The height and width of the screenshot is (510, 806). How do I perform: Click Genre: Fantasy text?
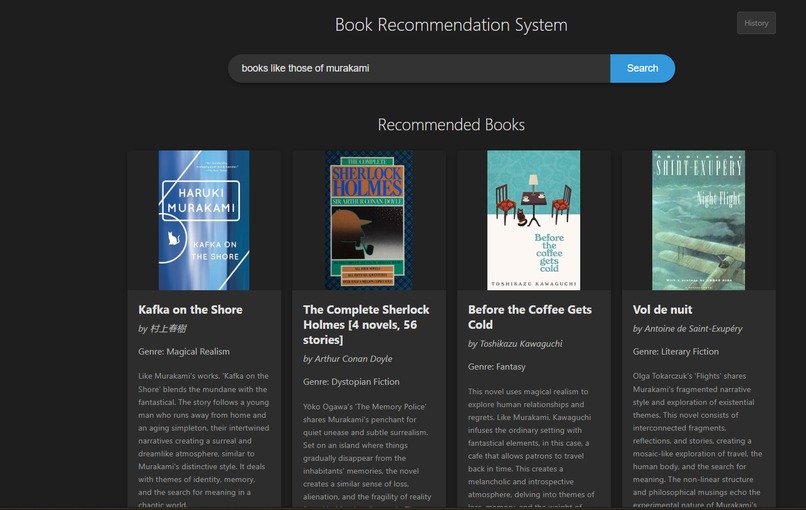coord(497,367)
